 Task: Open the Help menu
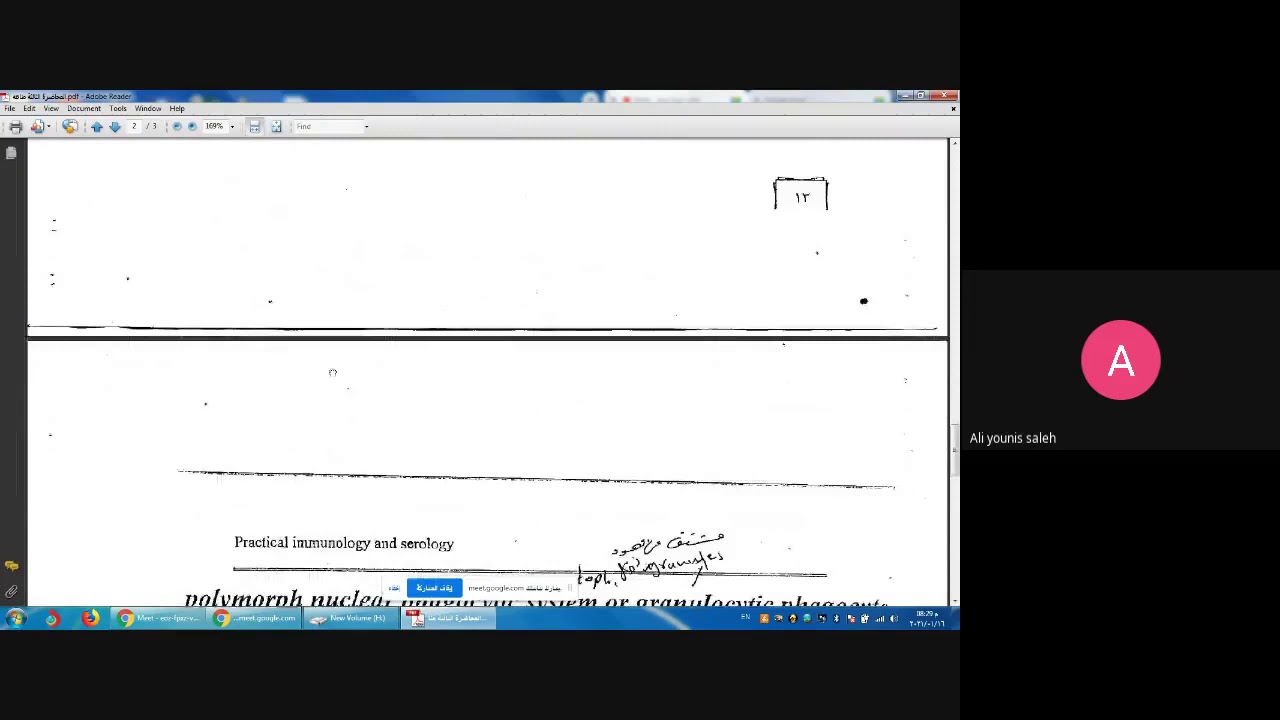(x=177, y=108)
